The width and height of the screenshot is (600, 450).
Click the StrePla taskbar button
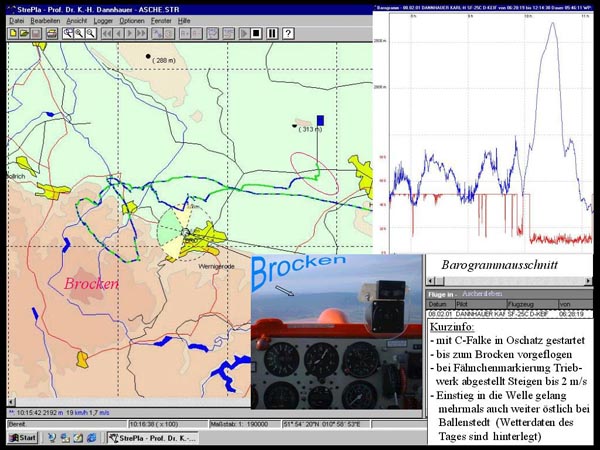pyautogui.click(x=153, y=438)
